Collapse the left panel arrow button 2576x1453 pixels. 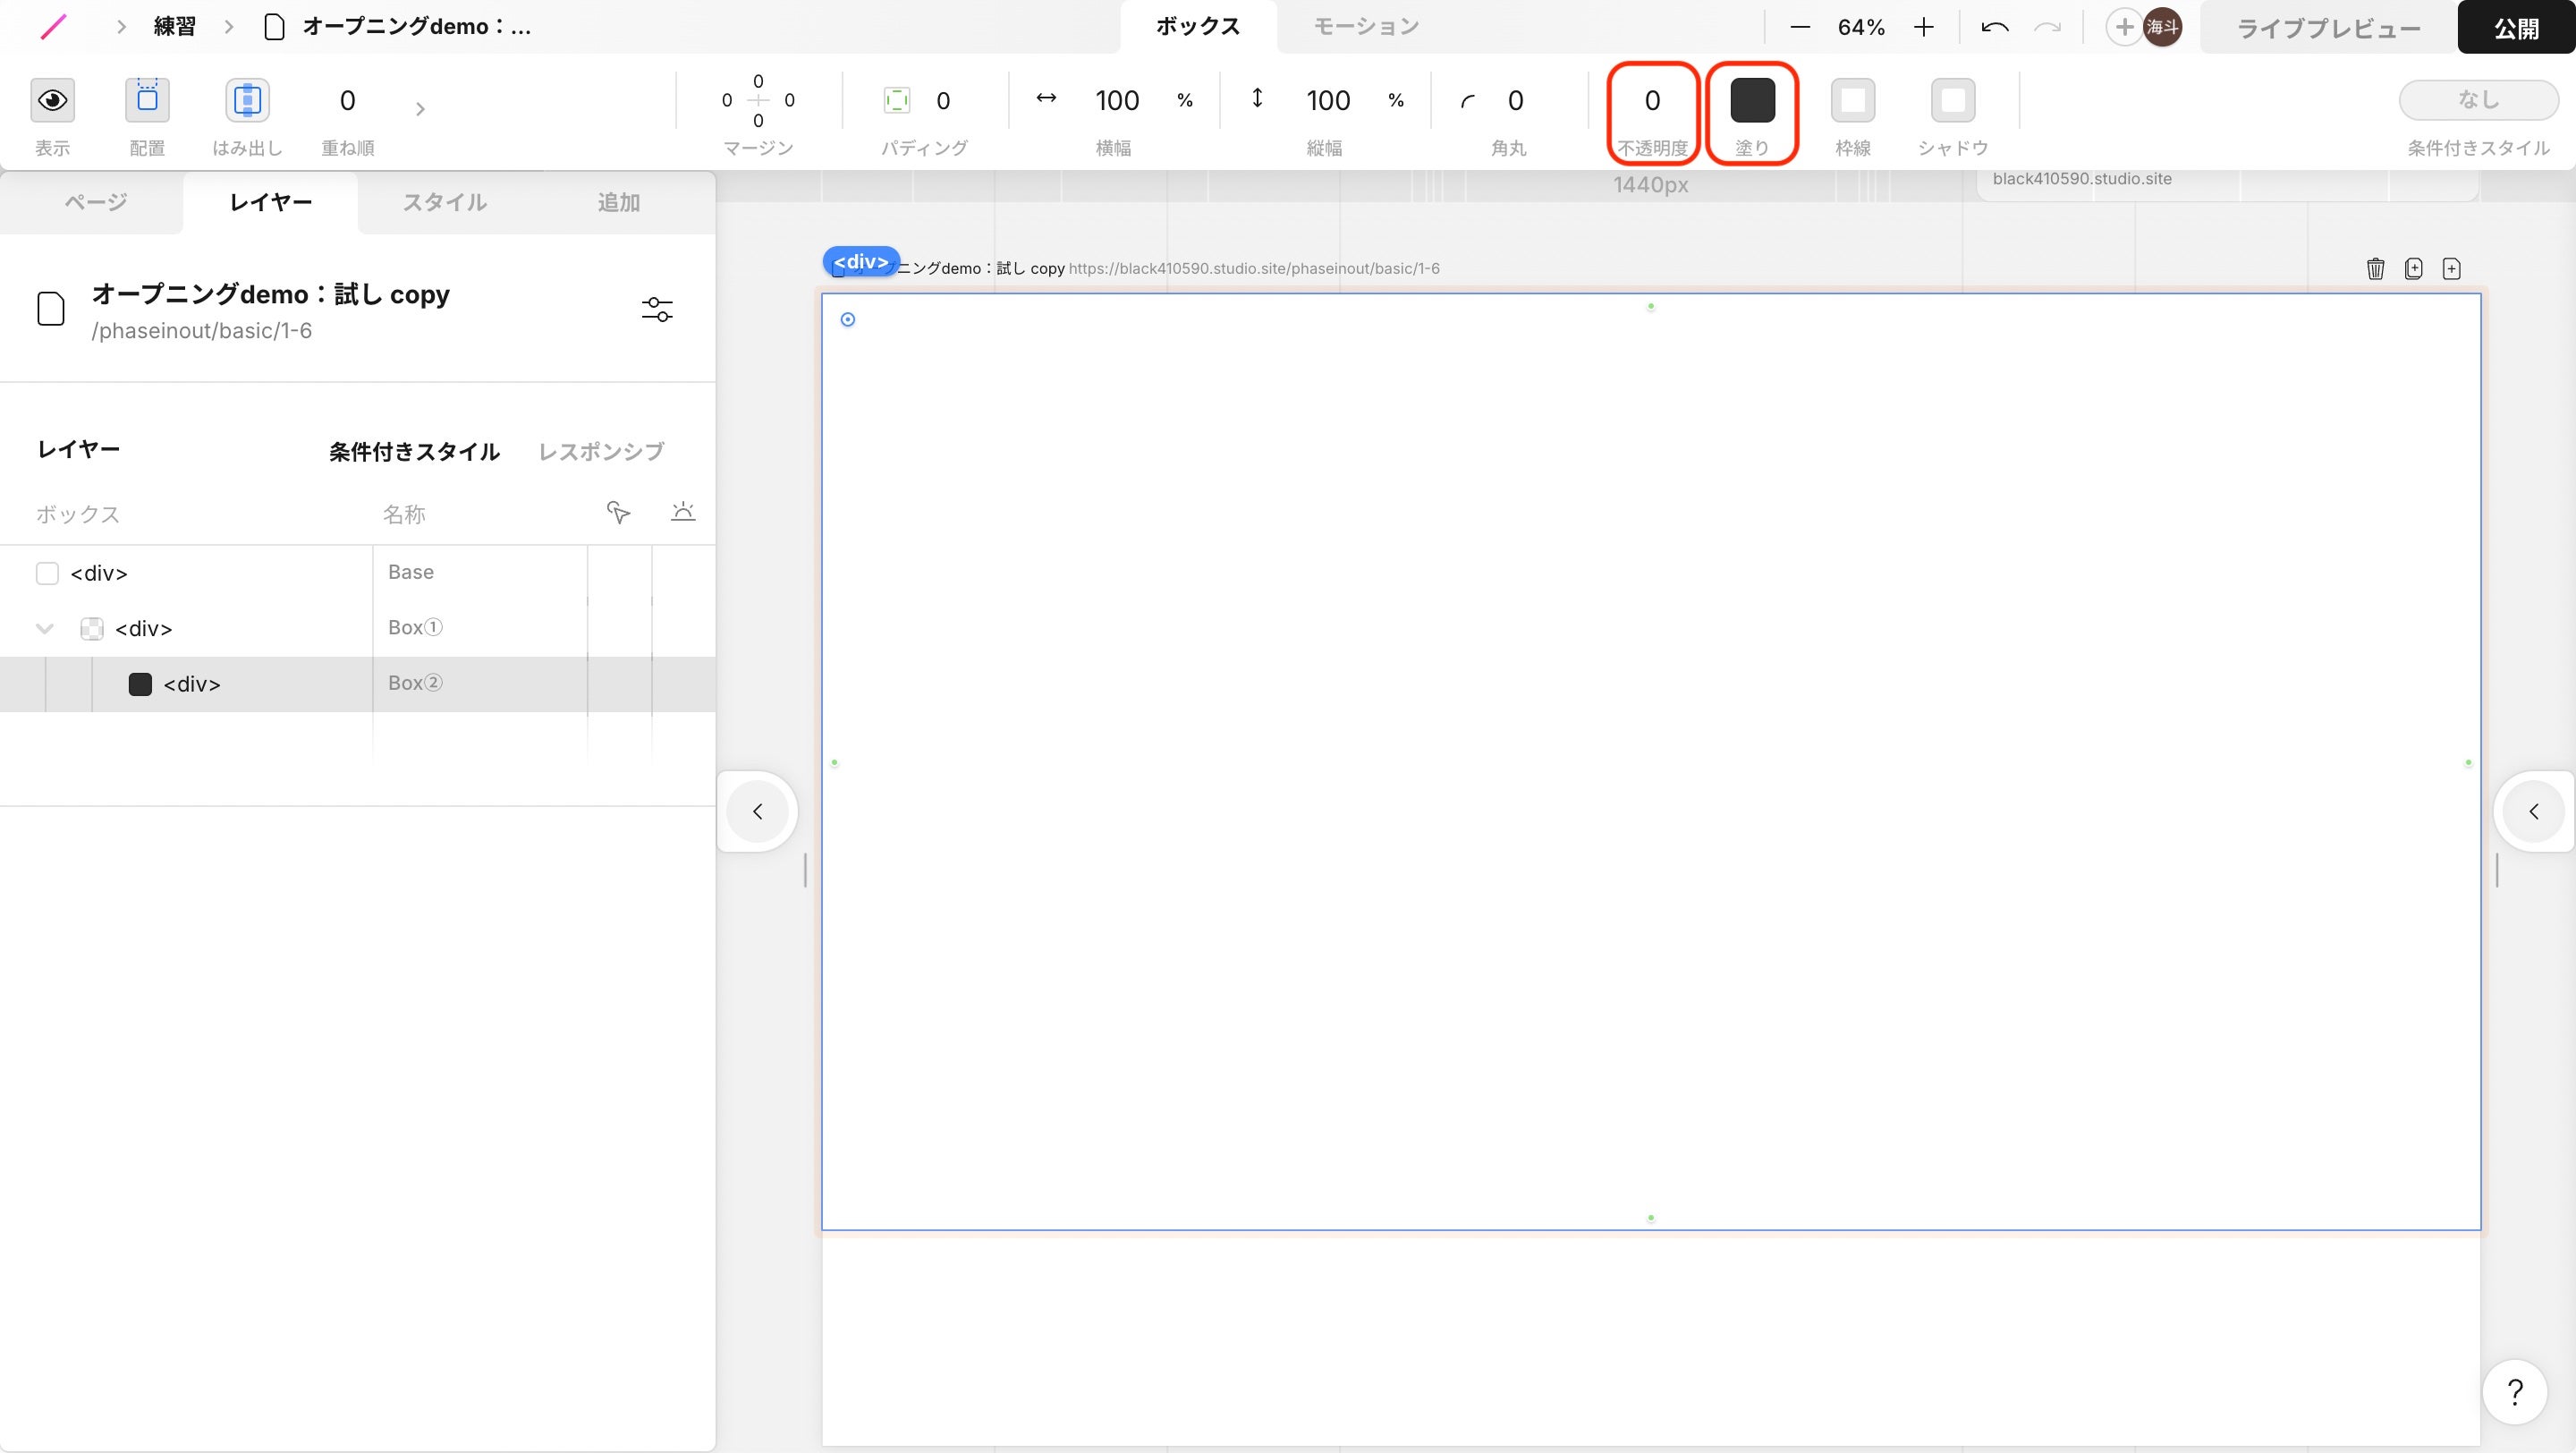click(x=757, y=811)
